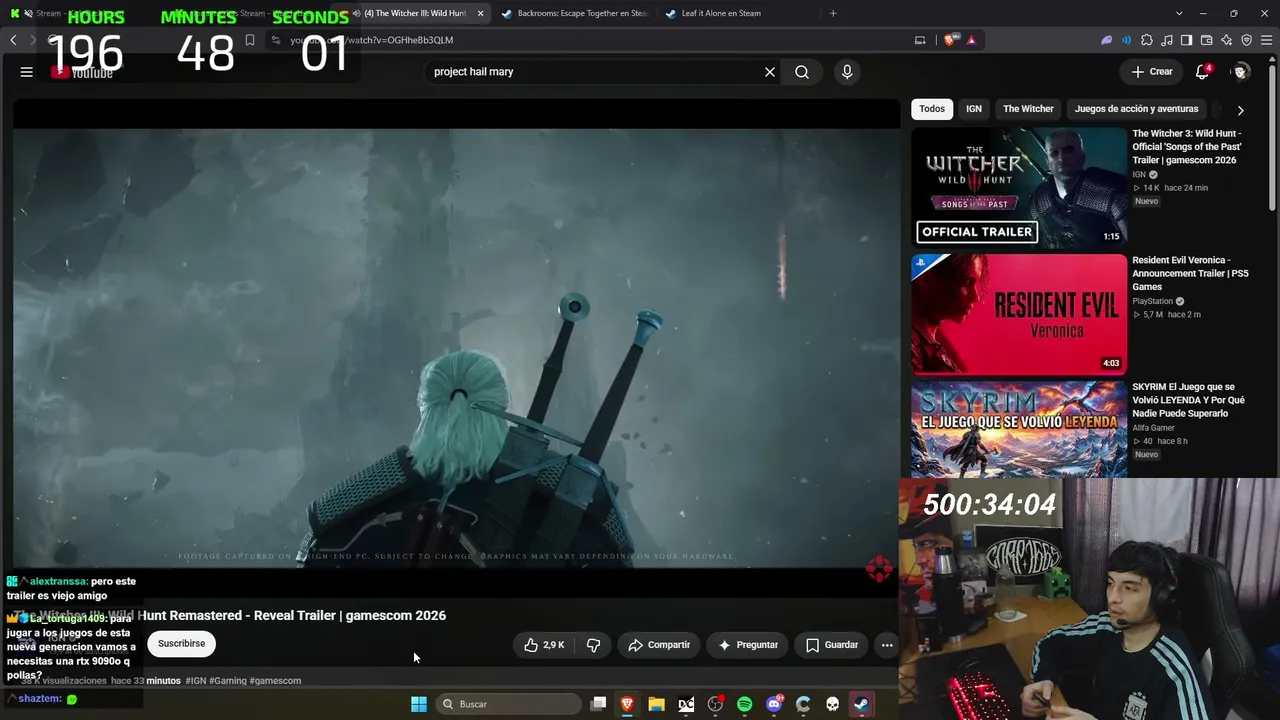Click the taskbar Buscar search box
This screenshot has width=1280, height=720.
[x=507, y=704]
